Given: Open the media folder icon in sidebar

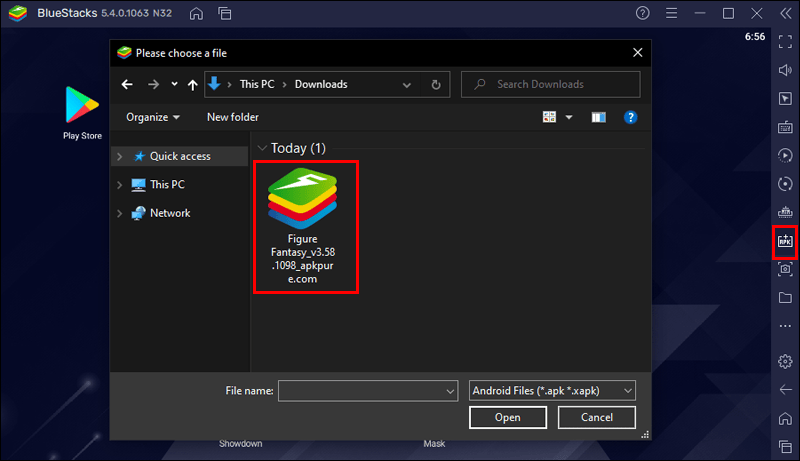Looking at the screenshot, I should point(785,297).
